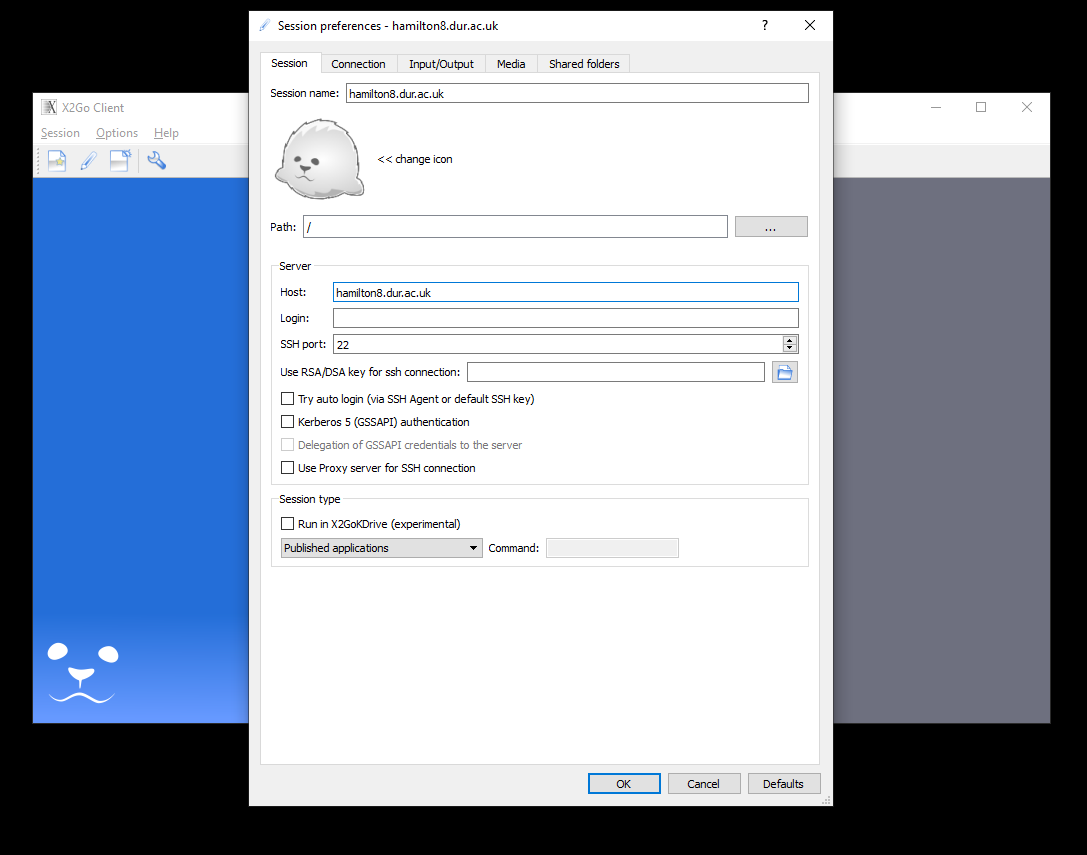Toggle Run in X2GoKDrive (experimental)
Viewport: 1087px width, 855px height.
click(287, 524)
